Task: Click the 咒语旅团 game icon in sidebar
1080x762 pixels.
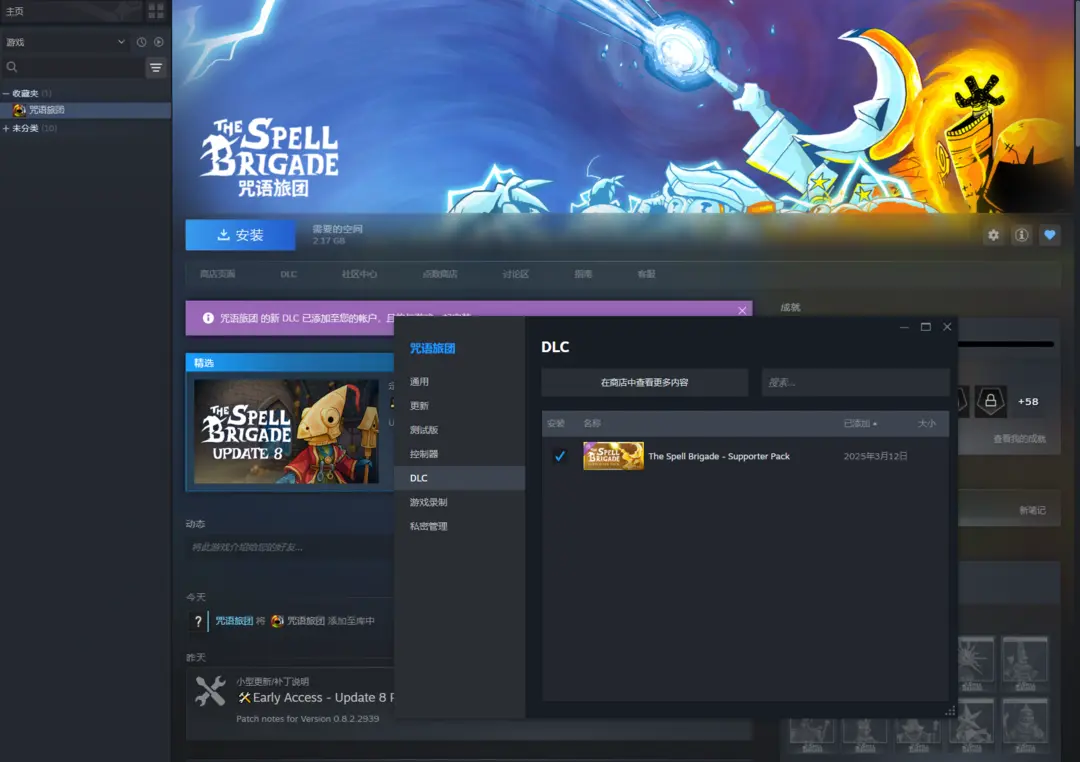Action: 19,110
